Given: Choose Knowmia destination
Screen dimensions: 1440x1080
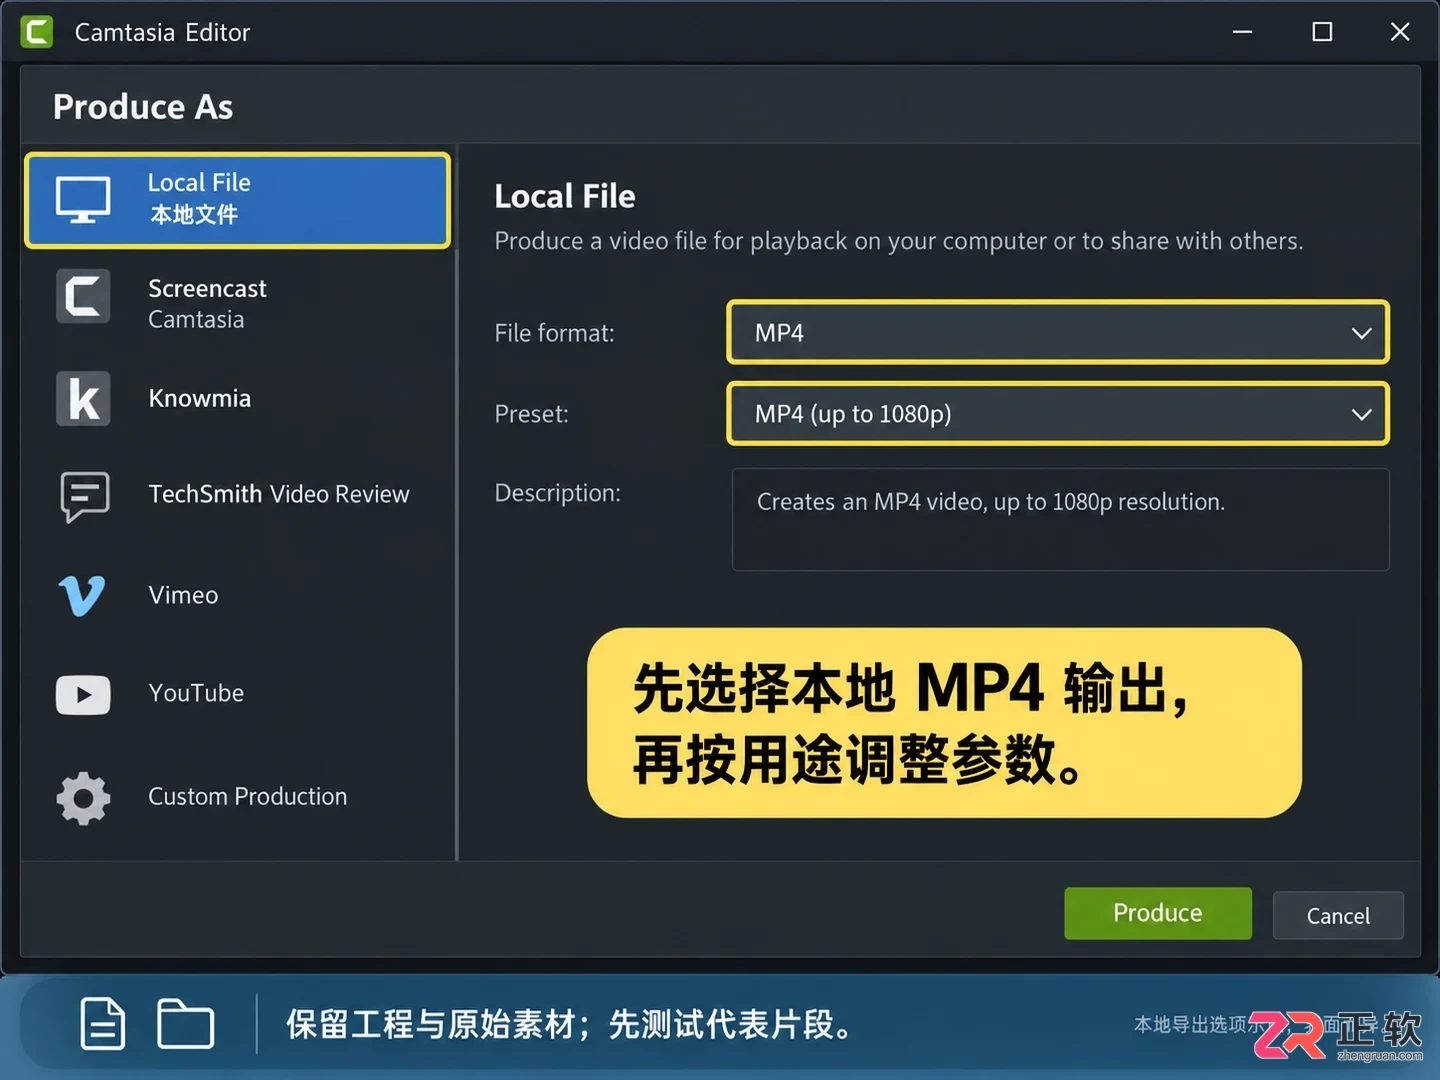Looking at the screenshot, I should coord(238,398).
